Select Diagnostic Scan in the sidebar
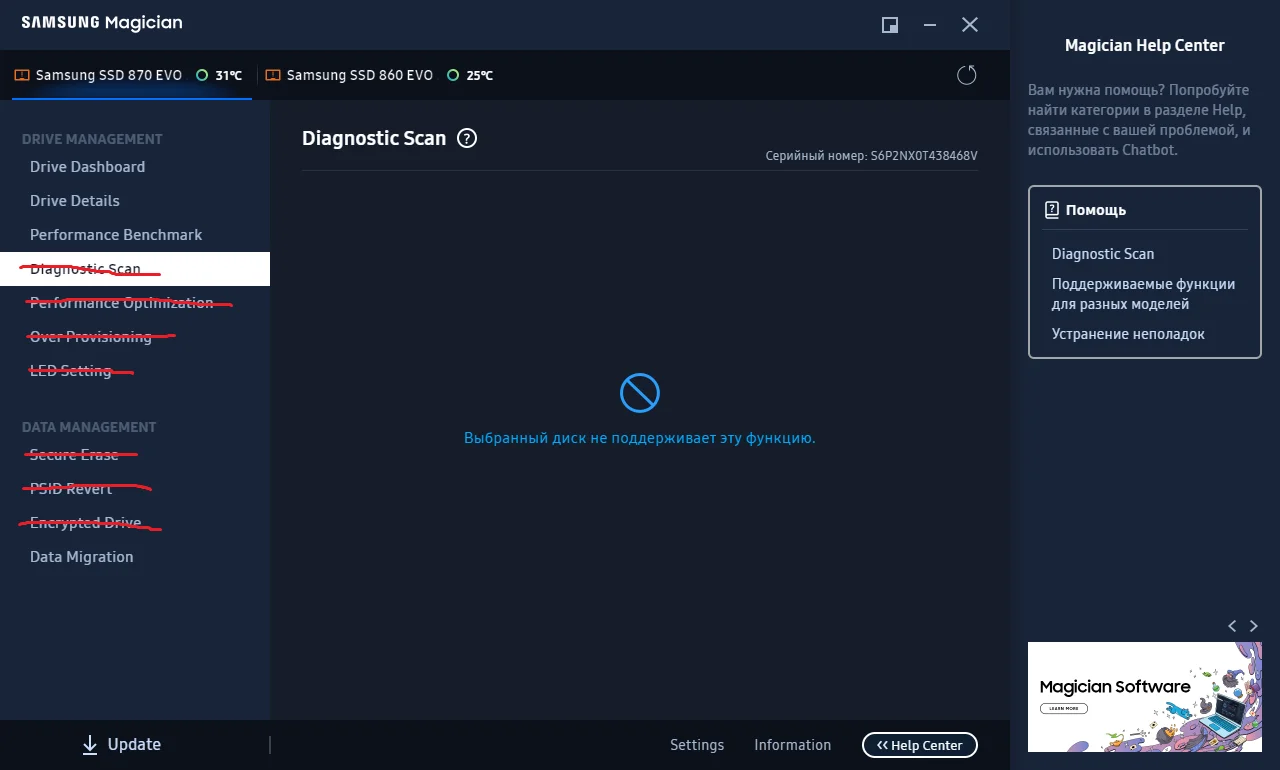 pos(135,269)
